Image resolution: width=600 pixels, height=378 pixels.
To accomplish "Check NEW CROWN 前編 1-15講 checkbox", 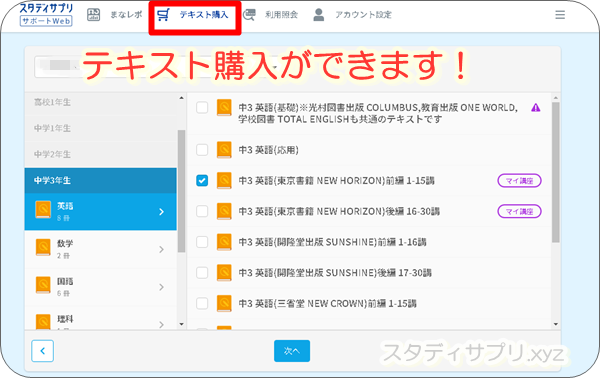I will pyautogui.click(x=202, y=303).
